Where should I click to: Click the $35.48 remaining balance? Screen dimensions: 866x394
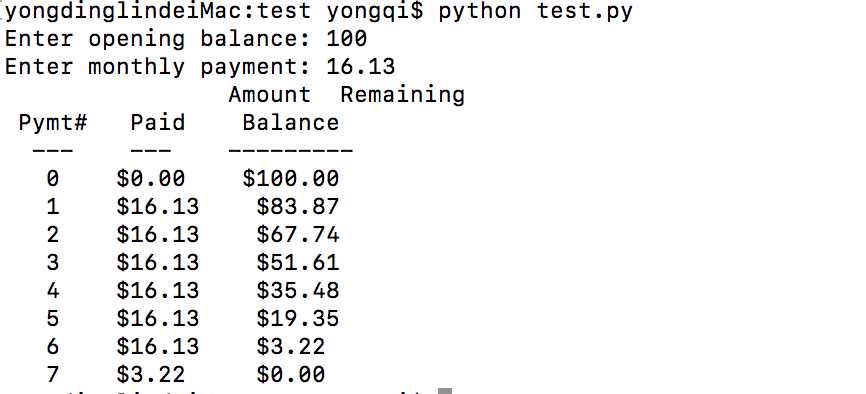[297, 291]
